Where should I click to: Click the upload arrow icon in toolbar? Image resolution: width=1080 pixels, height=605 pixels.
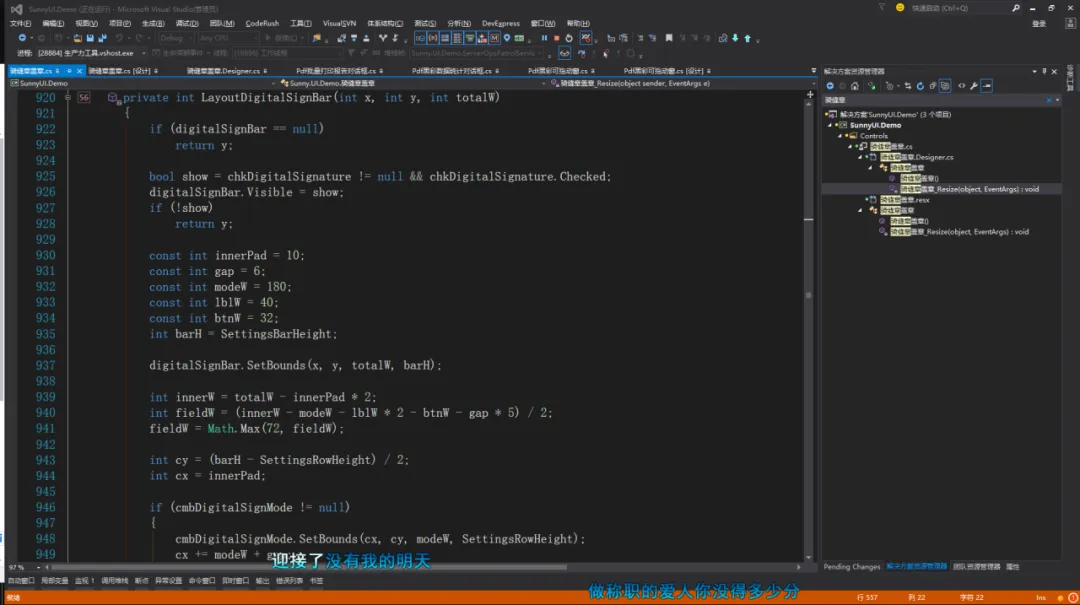(x=747, y=38)
